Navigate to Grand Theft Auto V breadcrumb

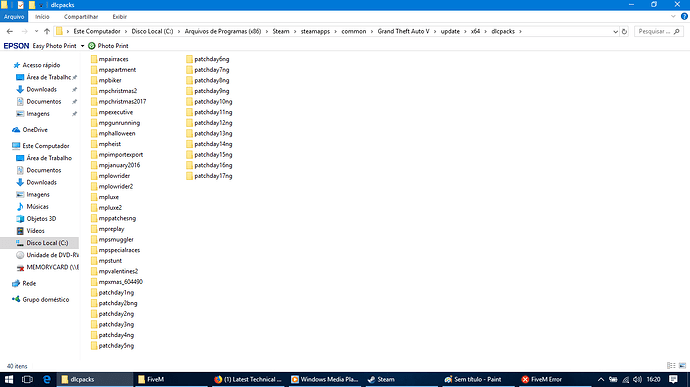click(403, 31)
